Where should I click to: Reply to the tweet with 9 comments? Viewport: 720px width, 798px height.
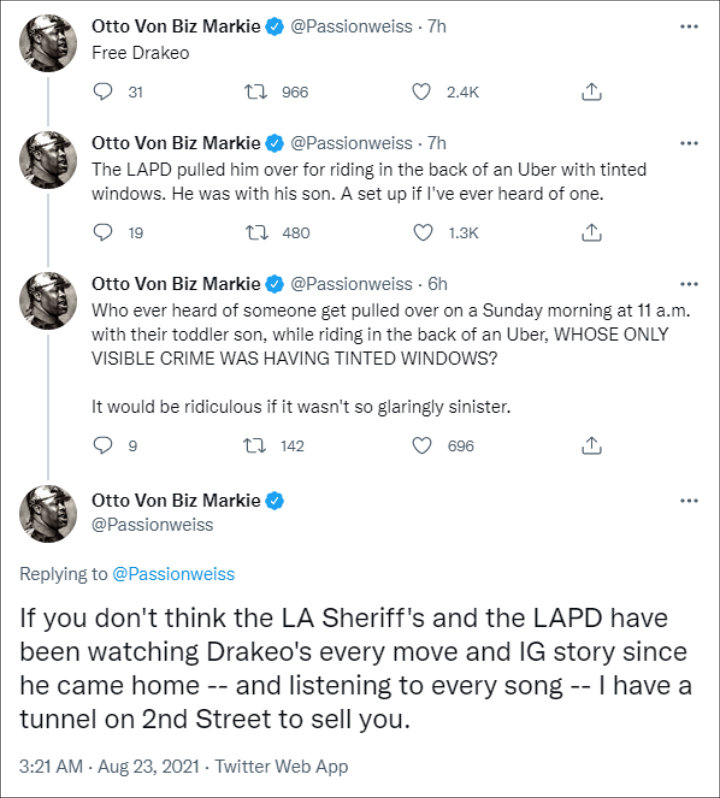point(103,446)
